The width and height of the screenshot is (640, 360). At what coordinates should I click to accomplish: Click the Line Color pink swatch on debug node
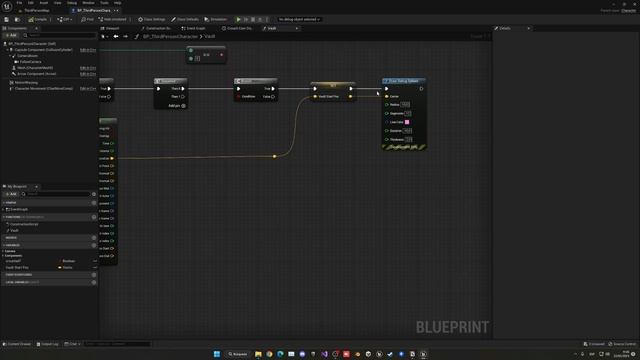(x=407, y=122)
